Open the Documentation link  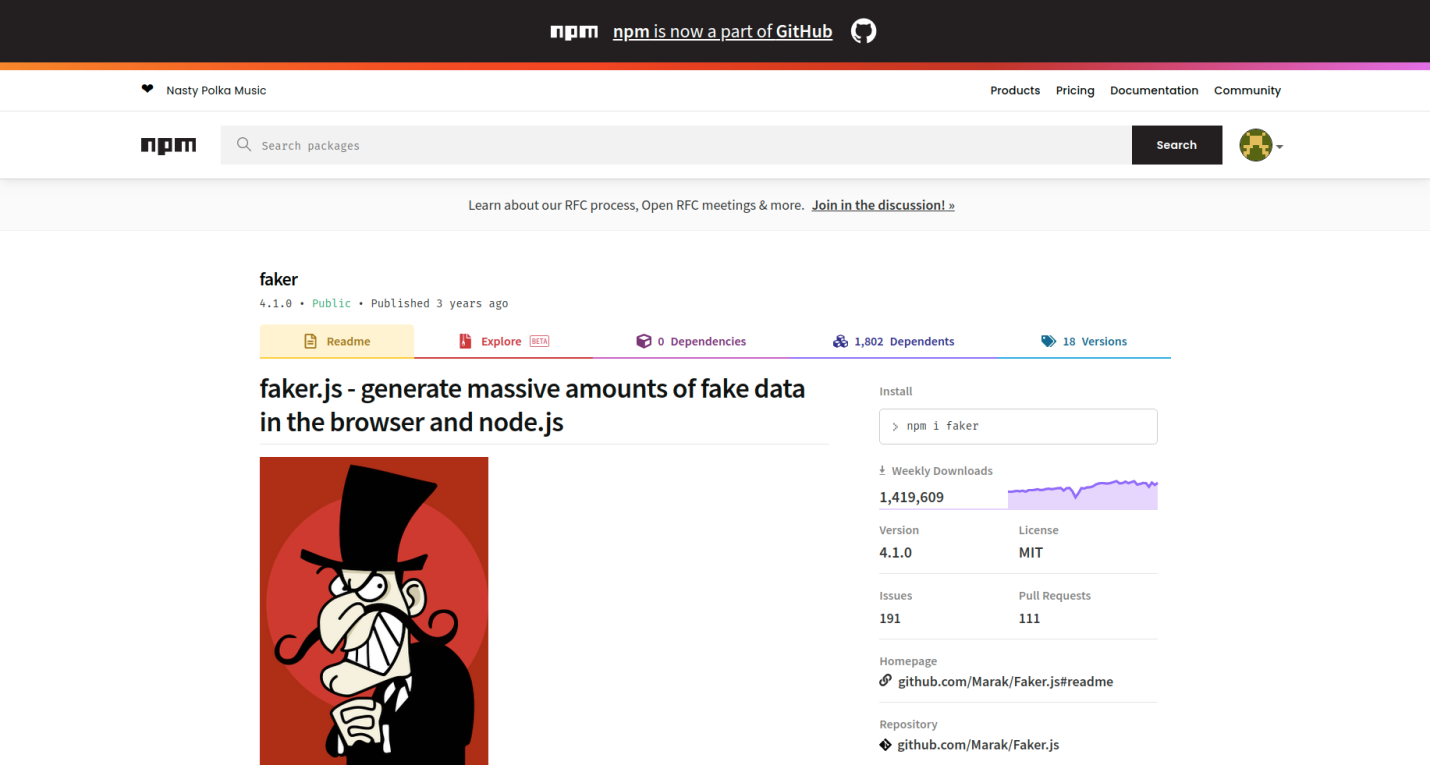tap(1154, 90)
